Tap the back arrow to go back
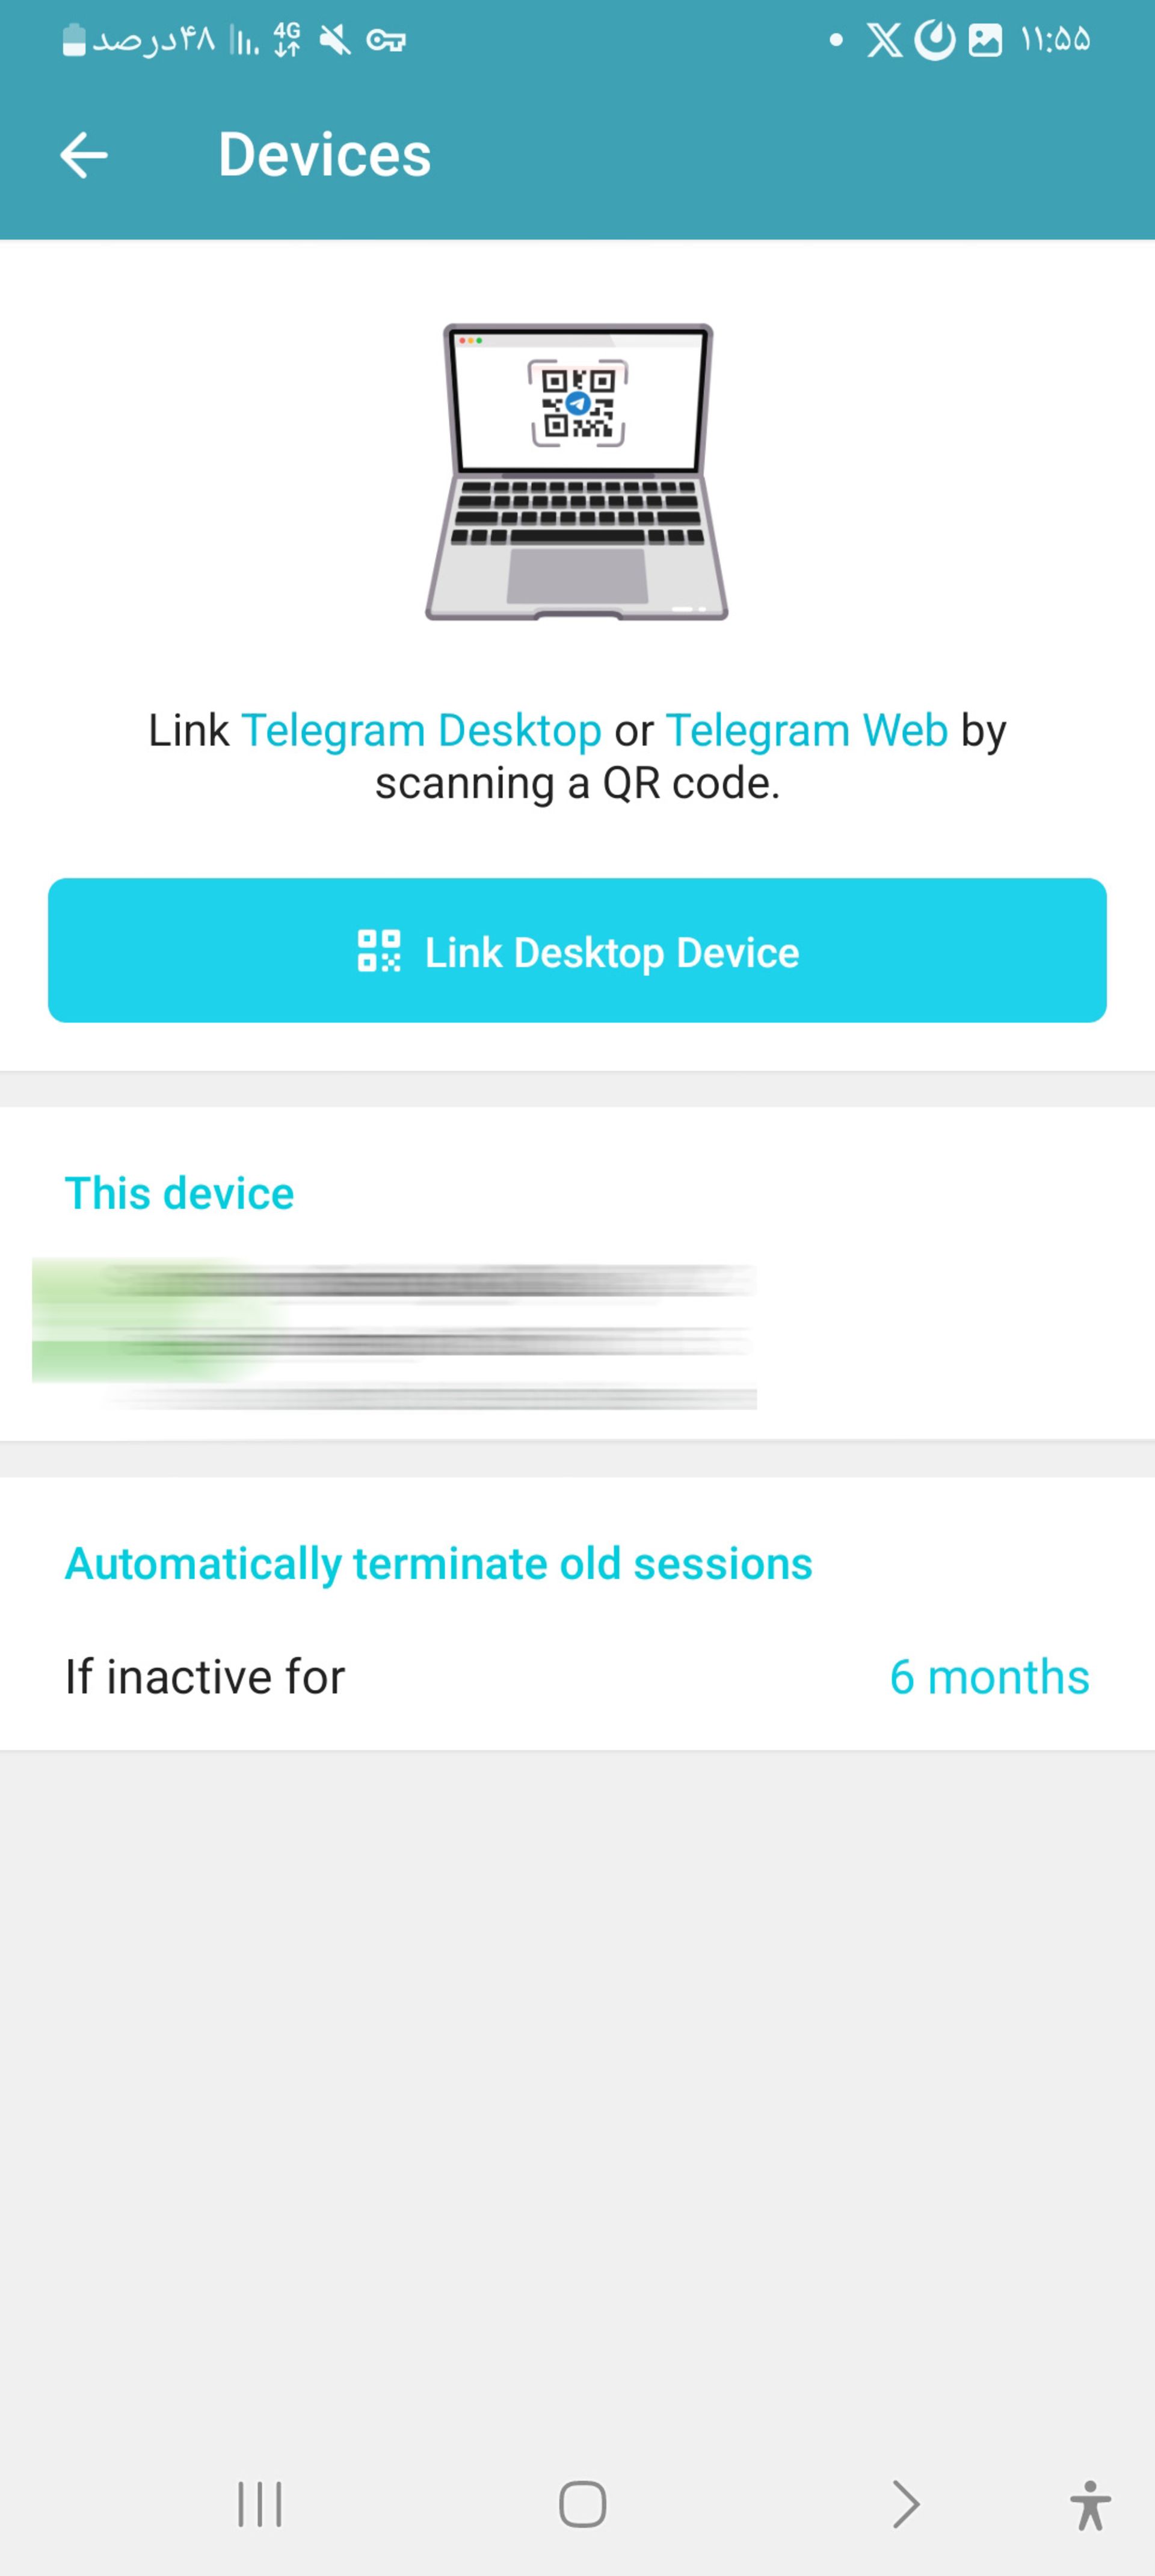 (82, 155)
